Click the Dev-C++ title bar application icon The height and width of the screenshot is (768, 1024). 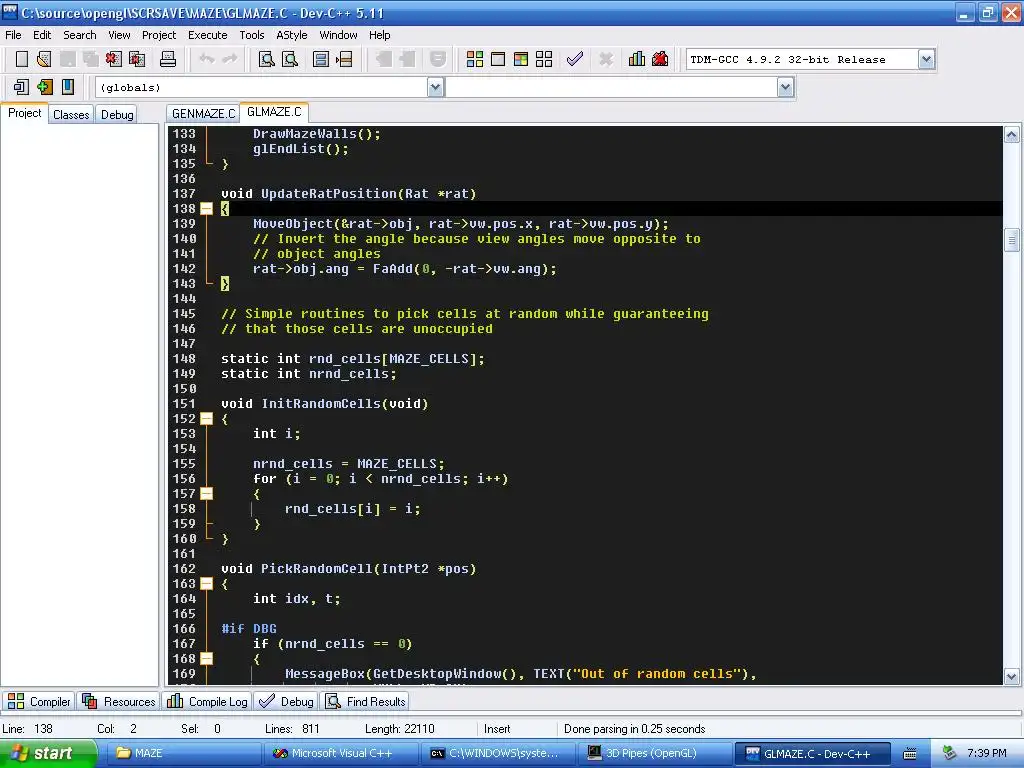point(10,12)
